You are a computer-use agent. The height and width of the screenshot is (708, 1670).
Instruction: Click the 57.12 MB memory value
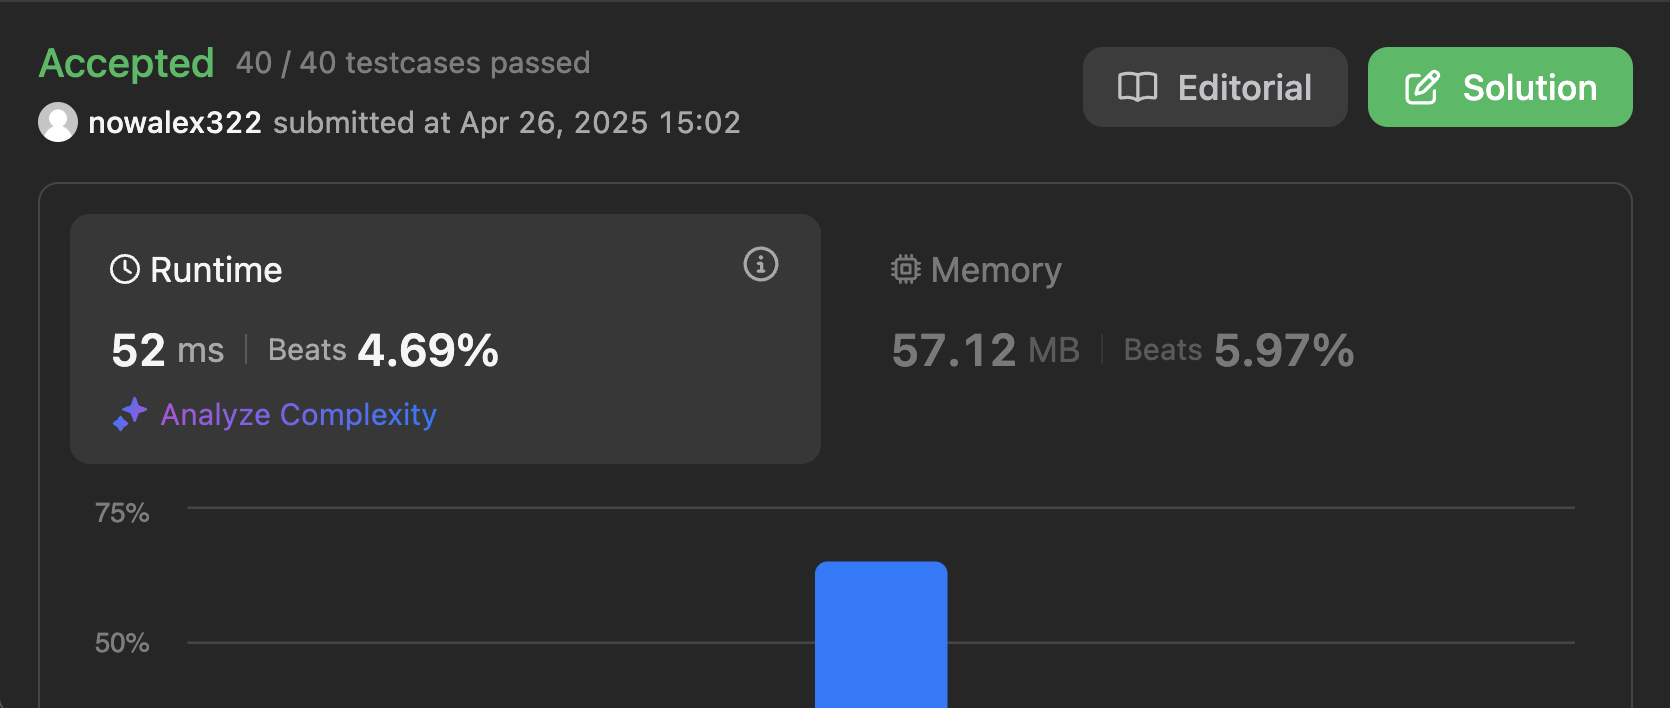(985, 350)
